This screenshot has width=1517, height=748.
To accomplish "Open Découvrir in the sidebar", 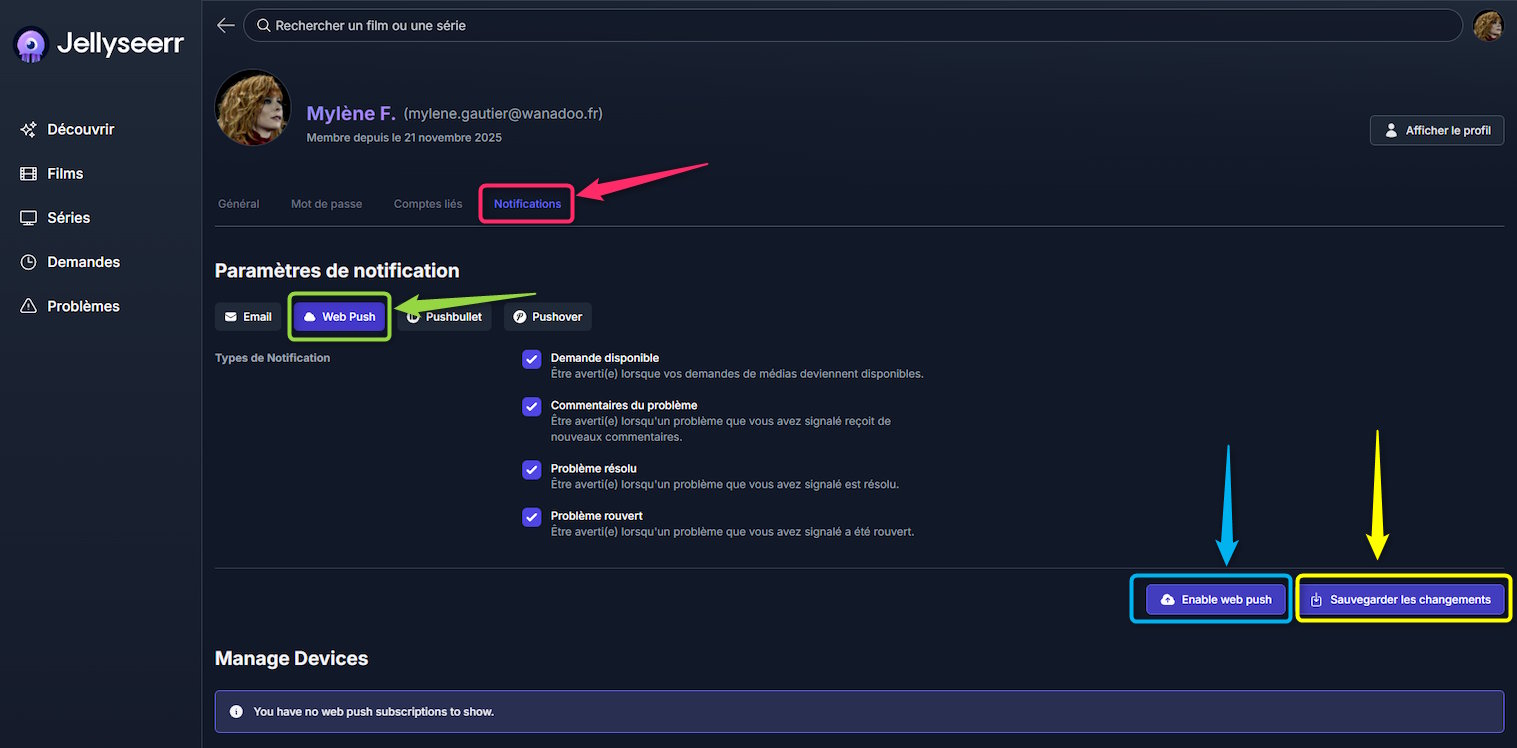I will tap(80, 129).
